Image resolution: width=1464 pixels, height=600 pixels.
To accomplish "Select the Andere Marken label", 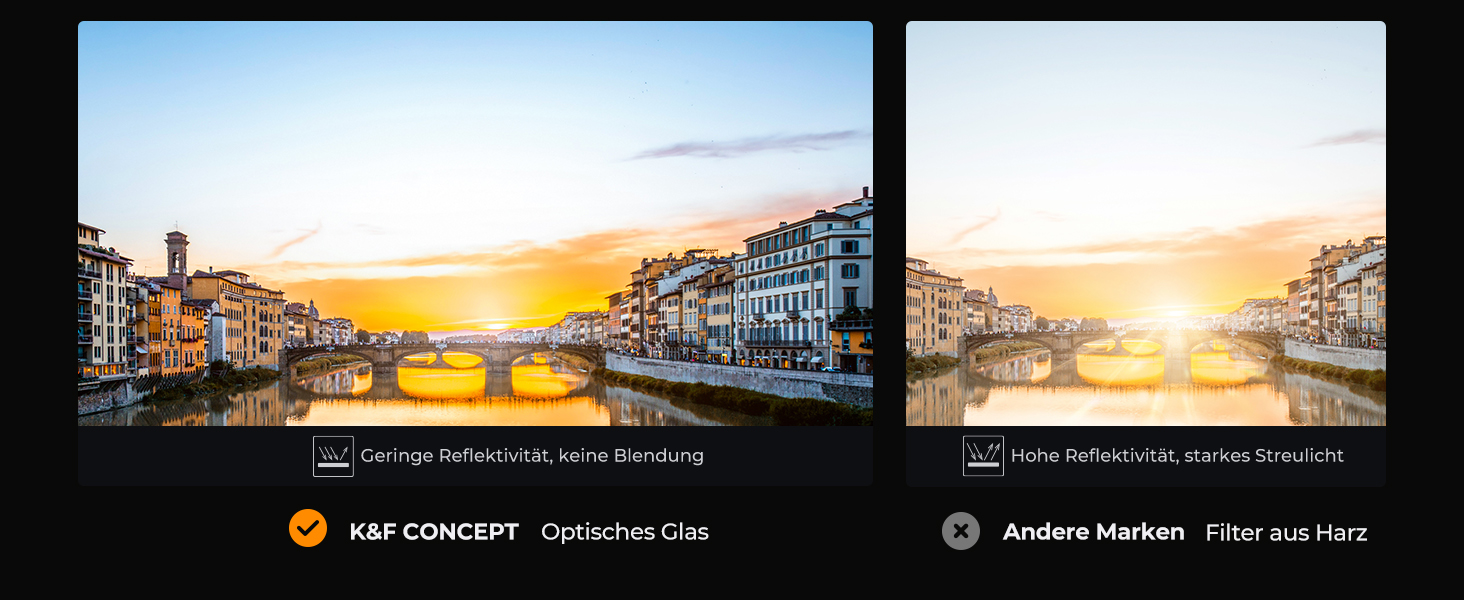I will coord(1094,532).
